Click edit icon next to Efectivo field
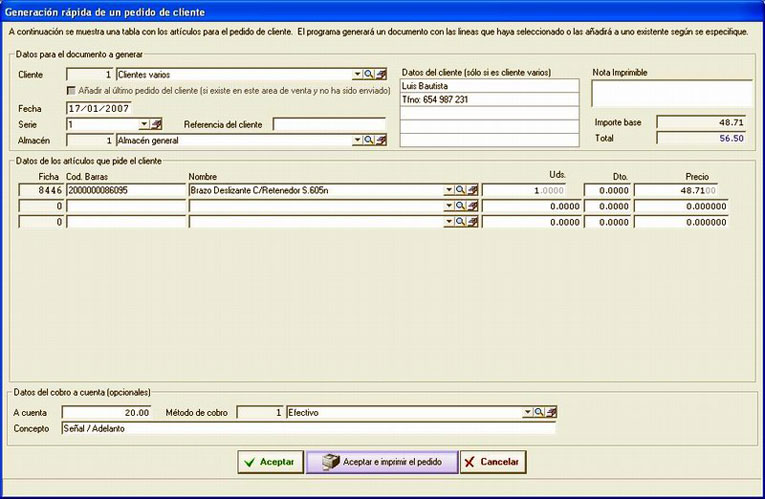Viewport: 765px width, 499px height. 551,412
